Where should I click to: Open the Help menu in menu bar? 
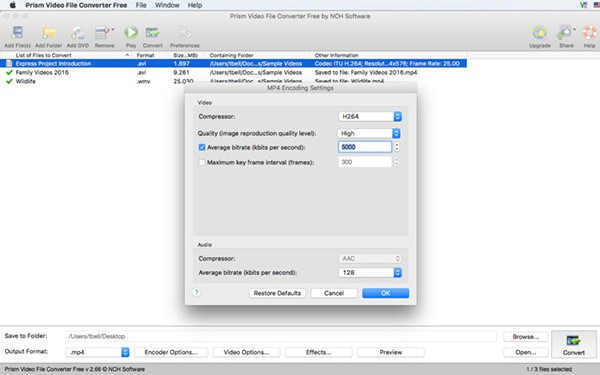195,5
